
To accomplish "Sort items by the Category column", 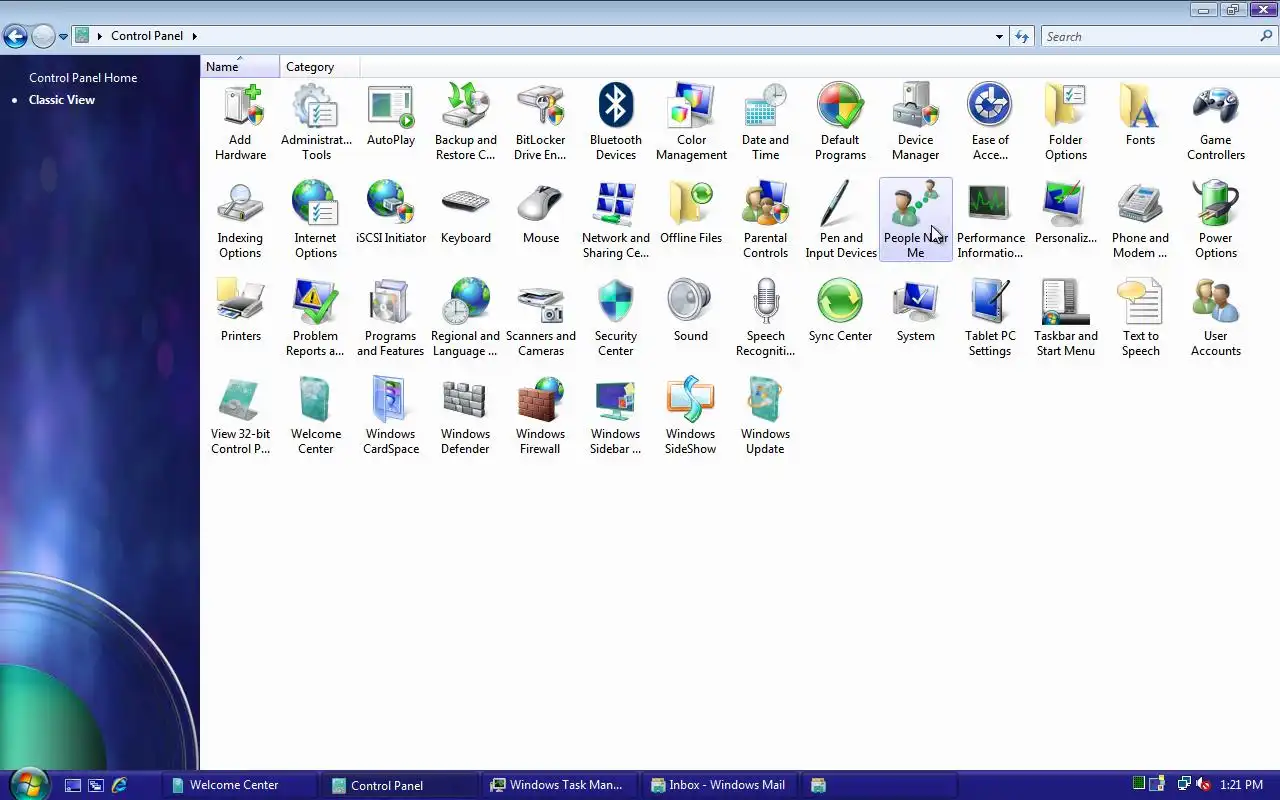I will point(319,66).
